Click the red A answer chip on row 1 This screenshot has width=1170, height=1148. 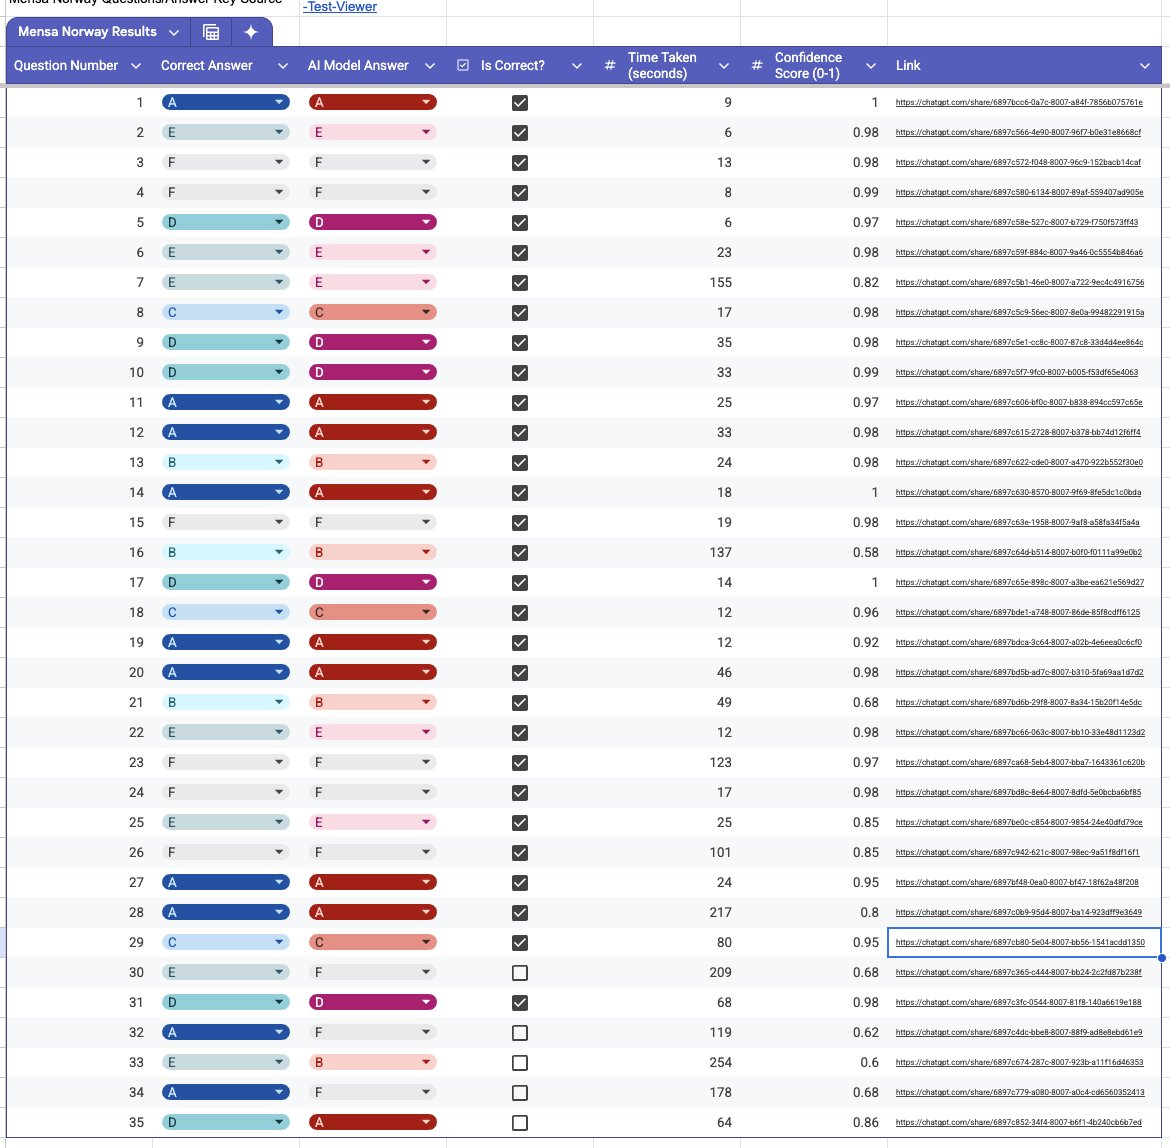coord(372,102)
